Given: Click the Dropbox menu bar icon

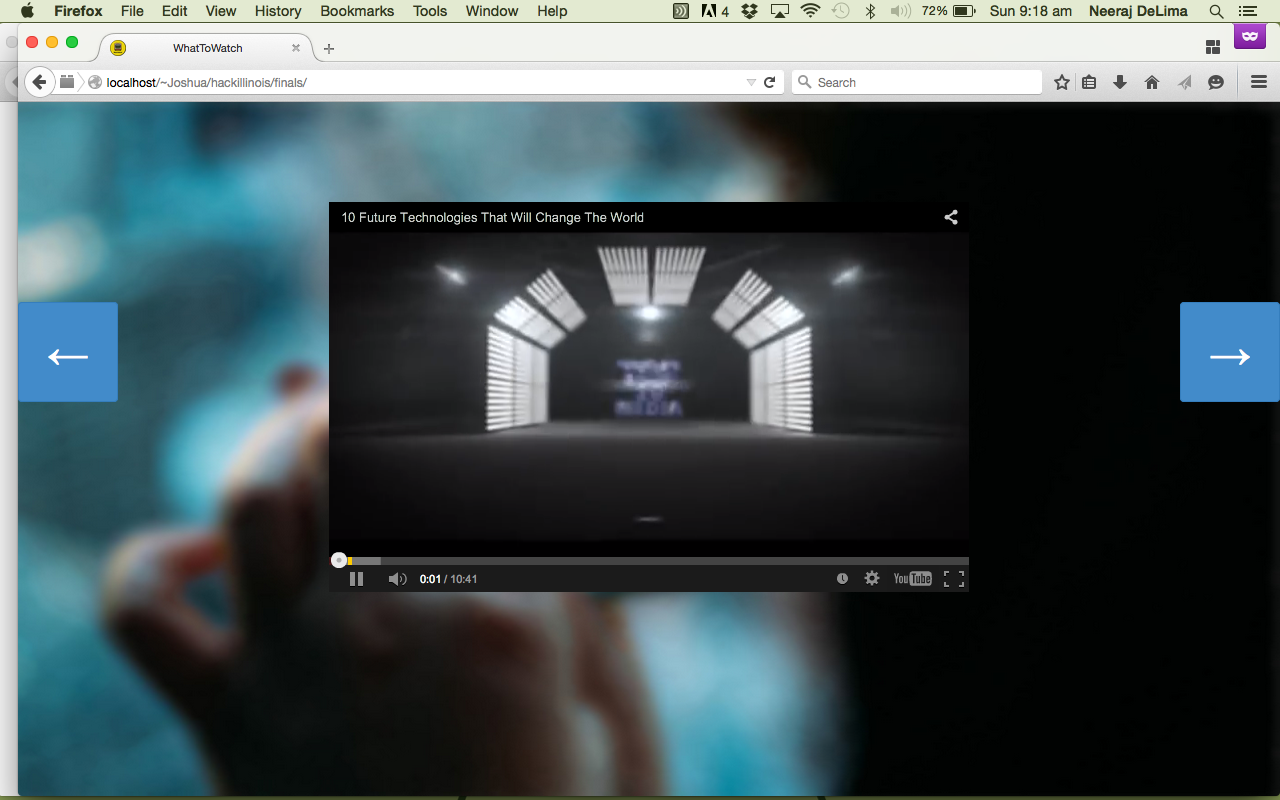Looking at the screenshot, I should [x=749, y=11].
